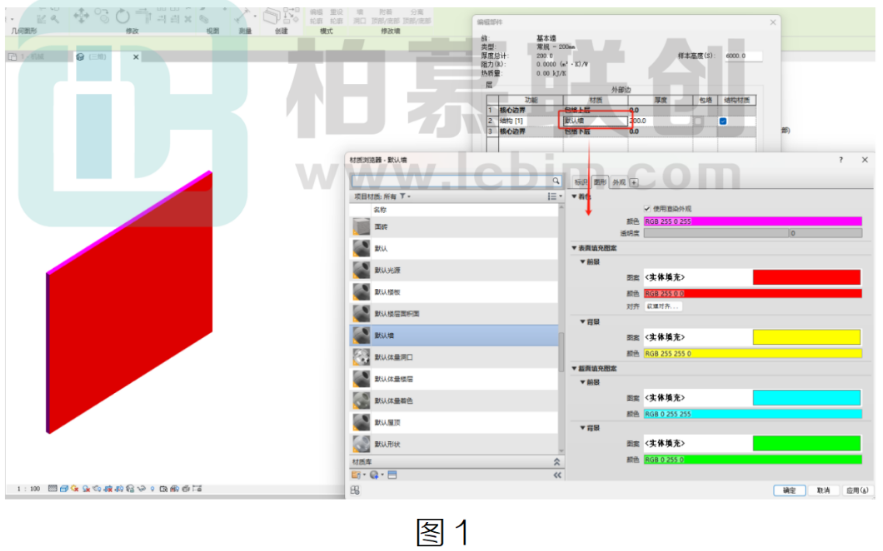Collapse 背景 under 截面填充图案

pos(583,428)
